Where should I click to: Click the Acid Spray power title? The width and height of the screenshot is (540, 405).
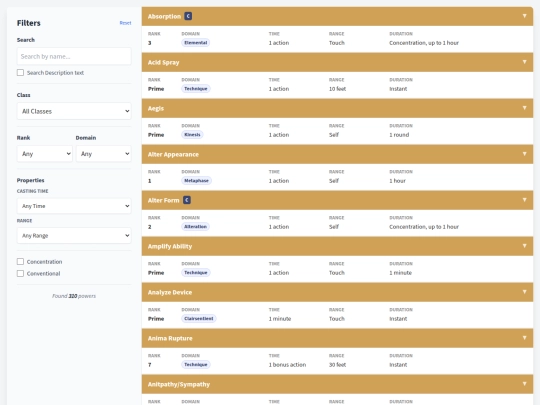pyautogui.click(x=164, y=63)
